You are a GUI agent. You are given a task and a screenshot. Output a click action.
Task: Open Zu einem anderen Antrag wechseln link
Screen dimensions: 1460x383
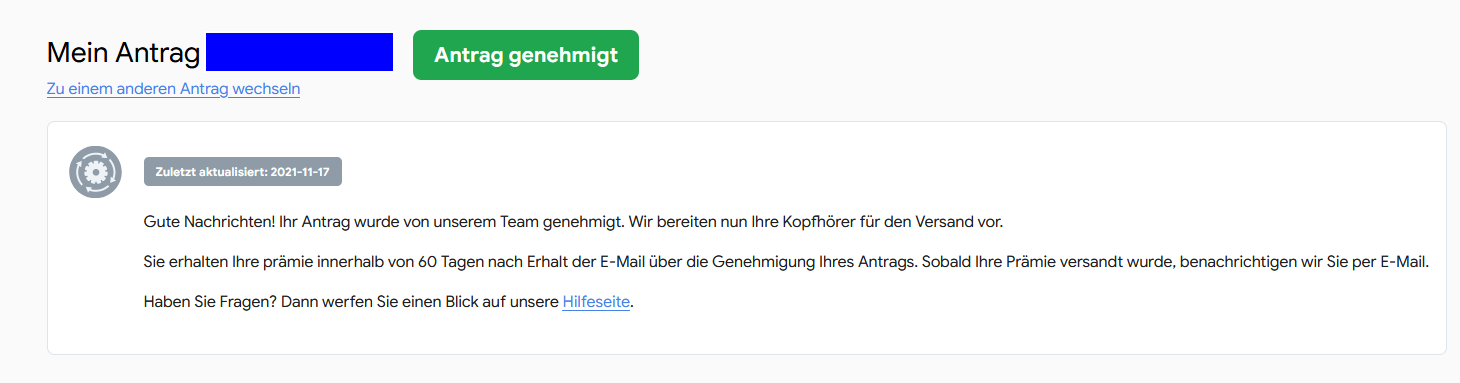click(173, 89)
